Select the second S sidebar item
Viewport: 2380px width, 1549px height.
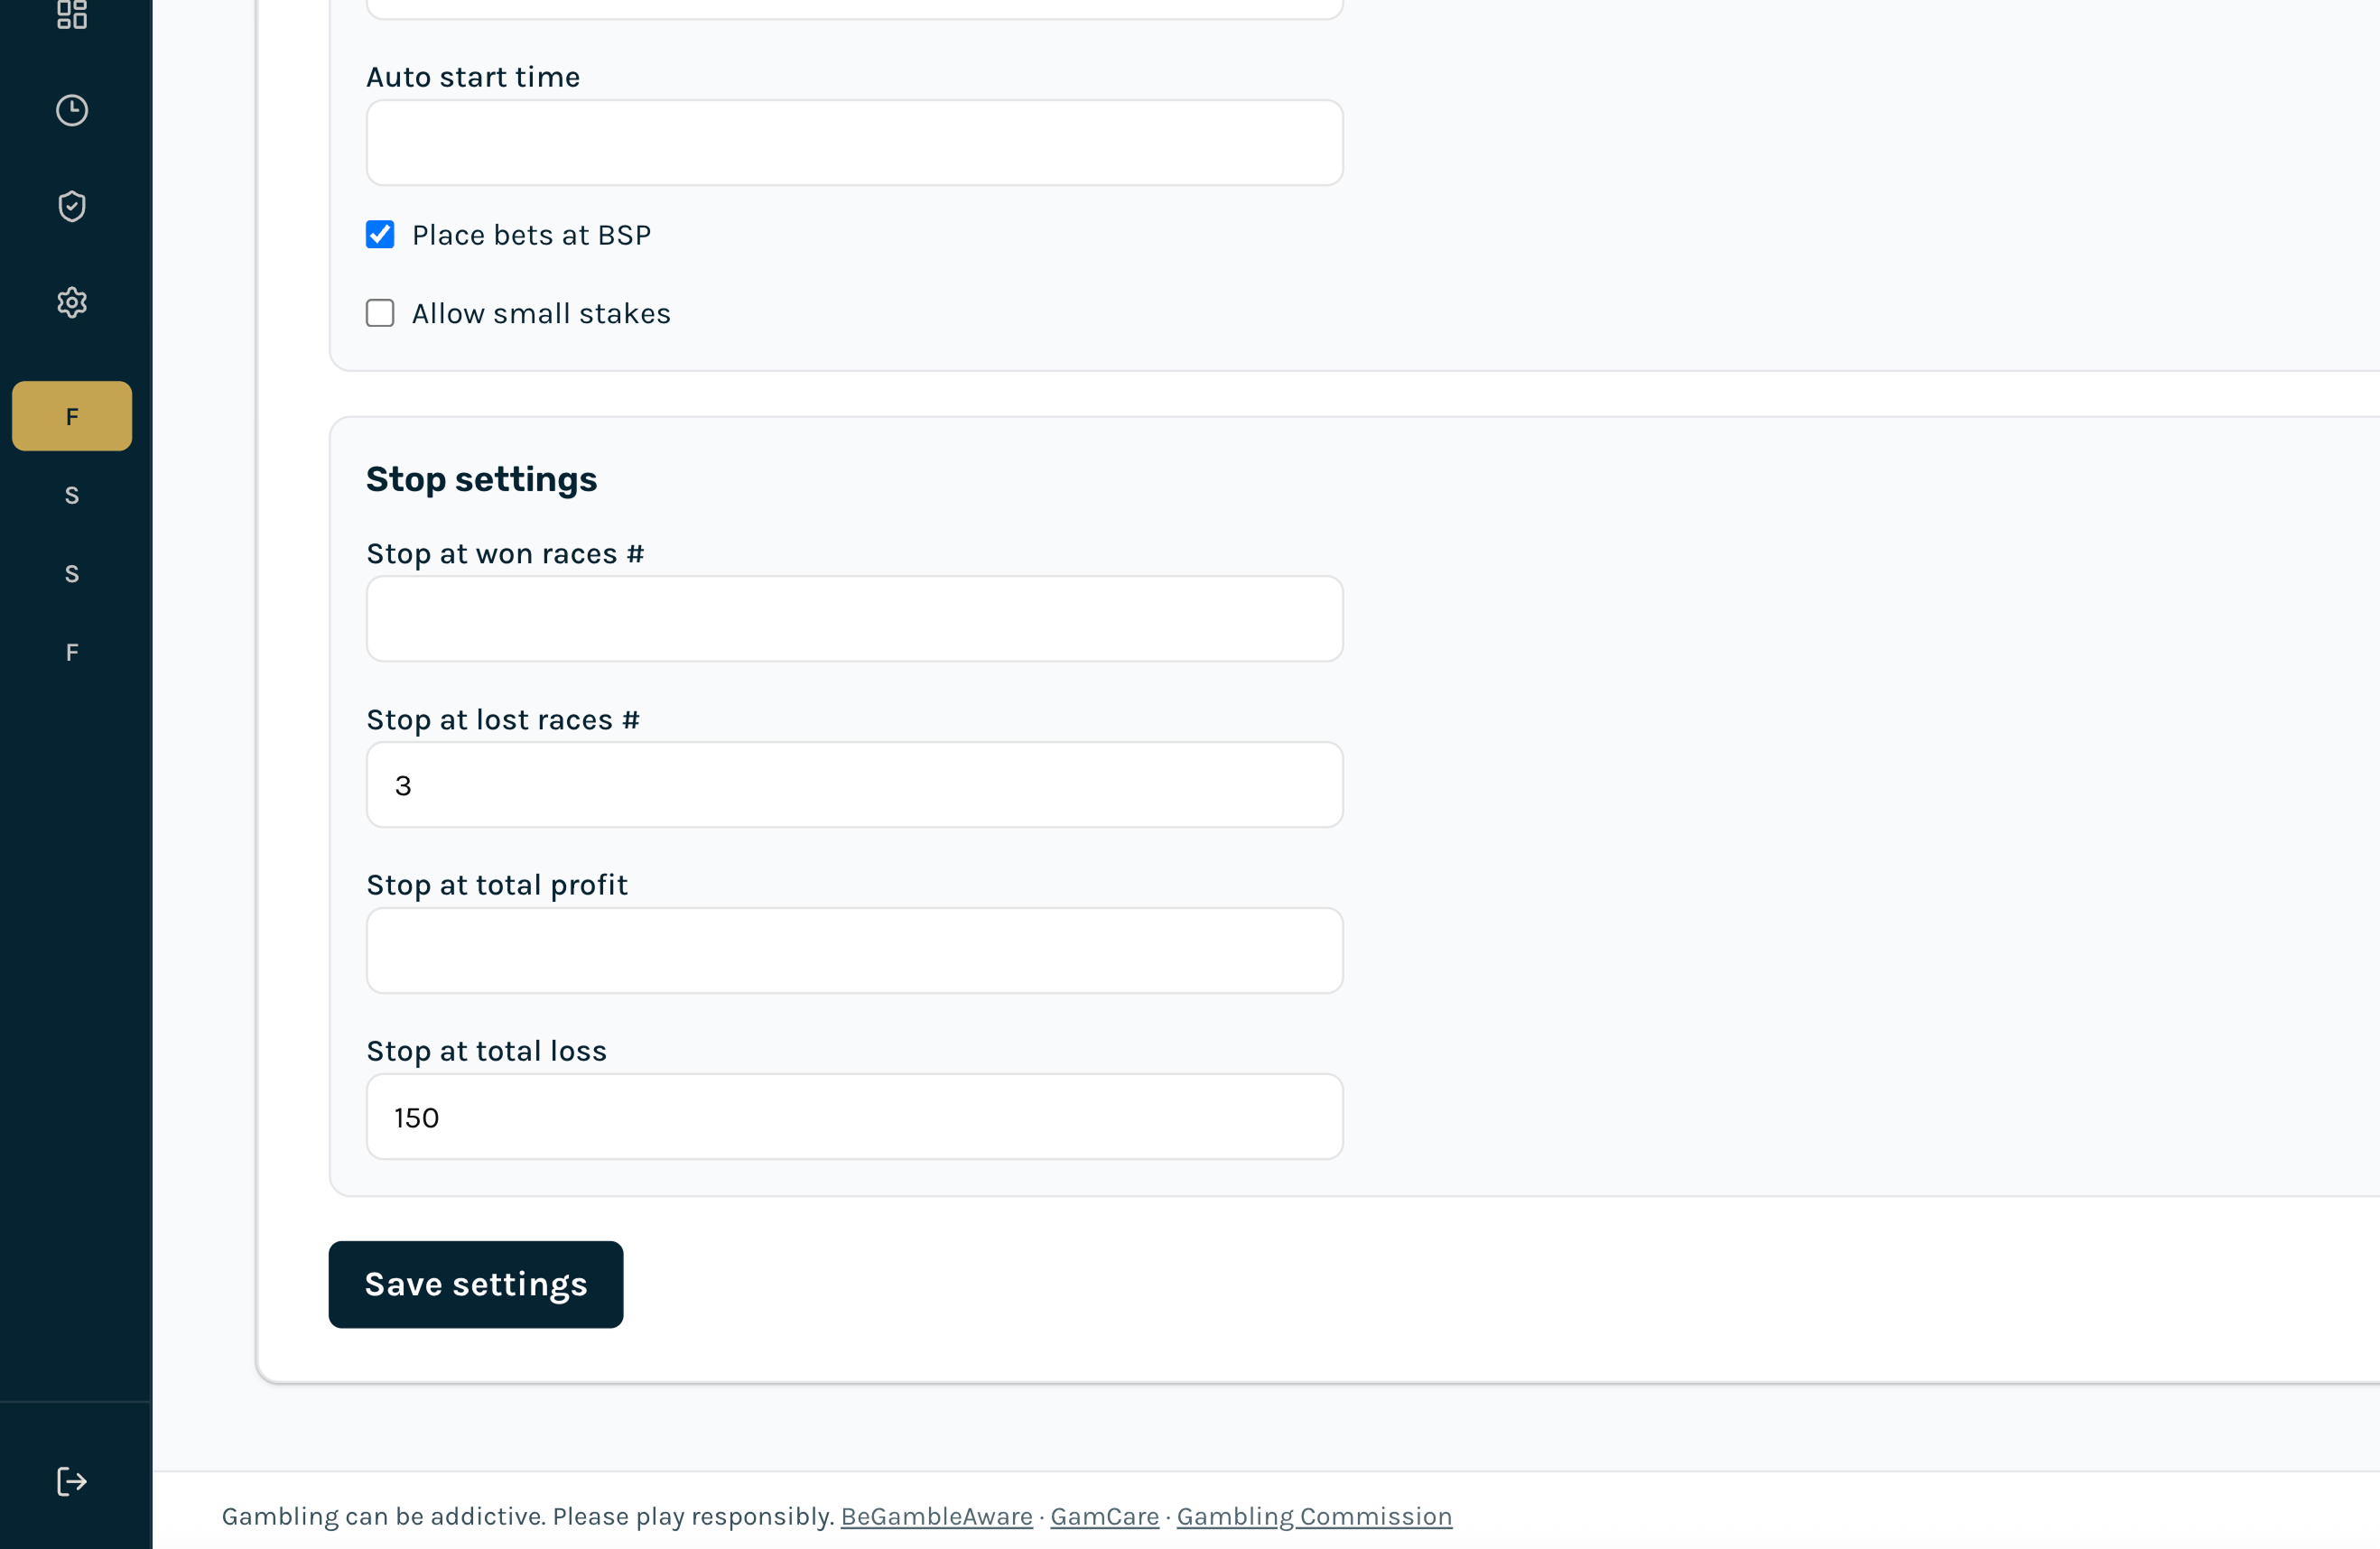(x=72, y=574)
